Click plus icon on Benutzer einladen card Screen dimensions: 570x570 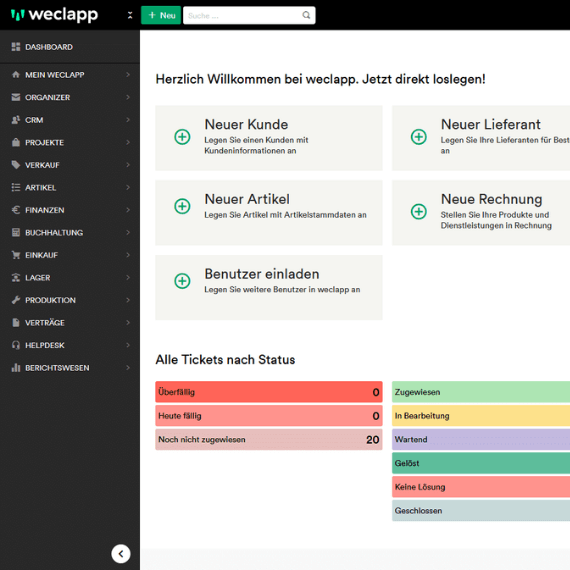(182, 281)
